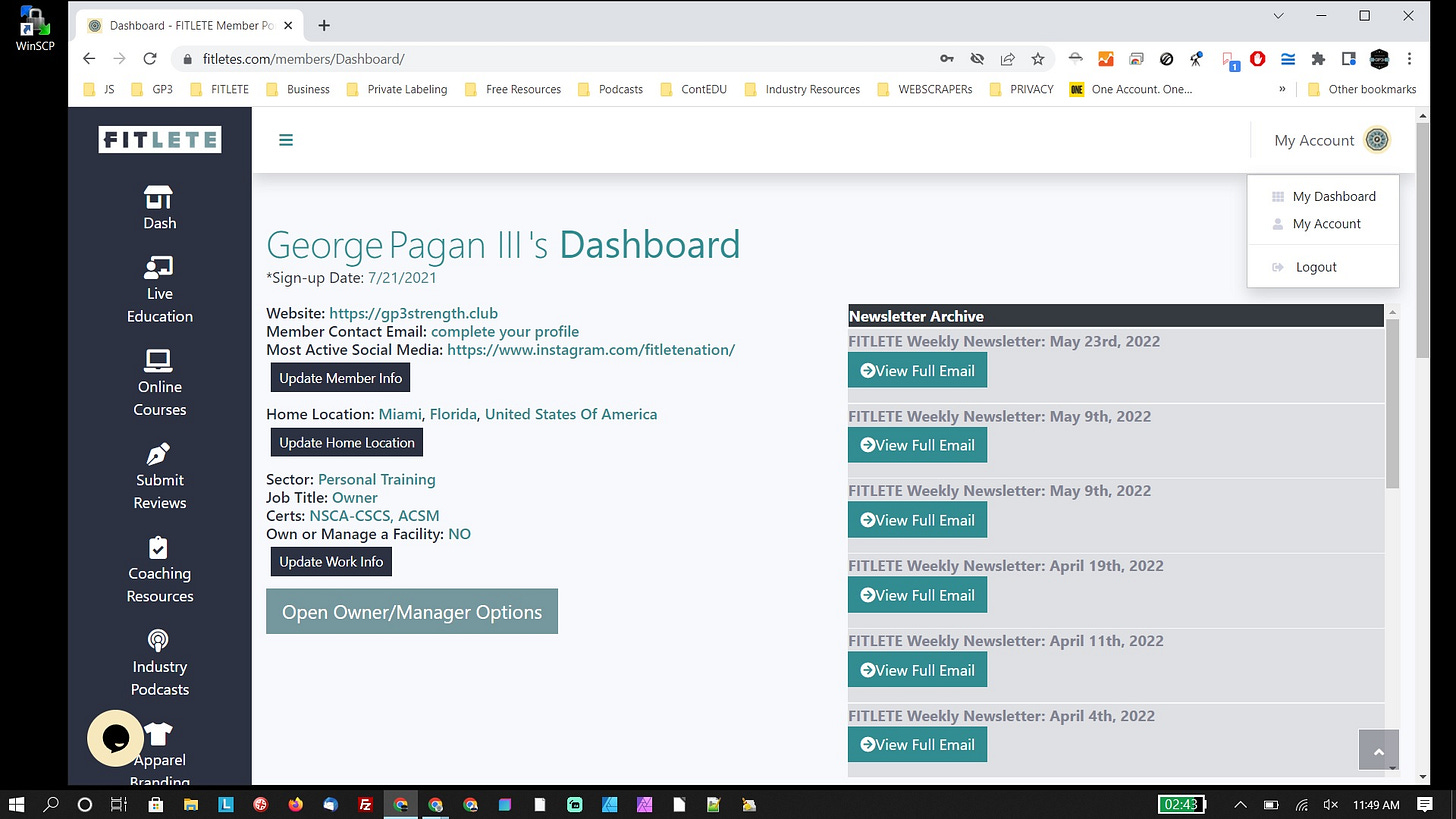Open the notifications action center
The image size is (1456, 819).
tap(1426, 804)
